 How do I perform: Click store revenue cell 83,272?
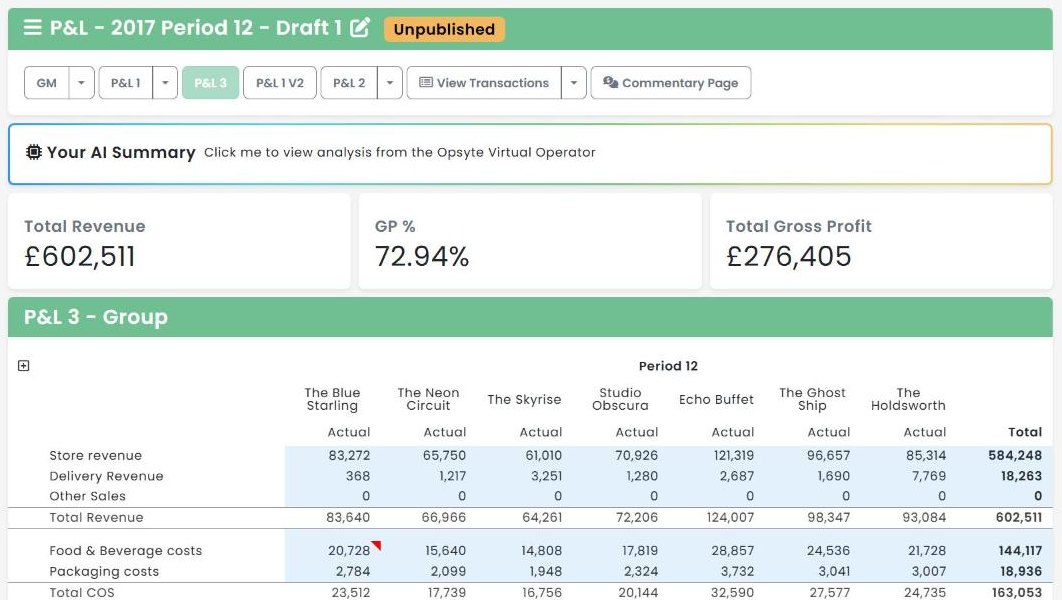[x=349, y=456]
